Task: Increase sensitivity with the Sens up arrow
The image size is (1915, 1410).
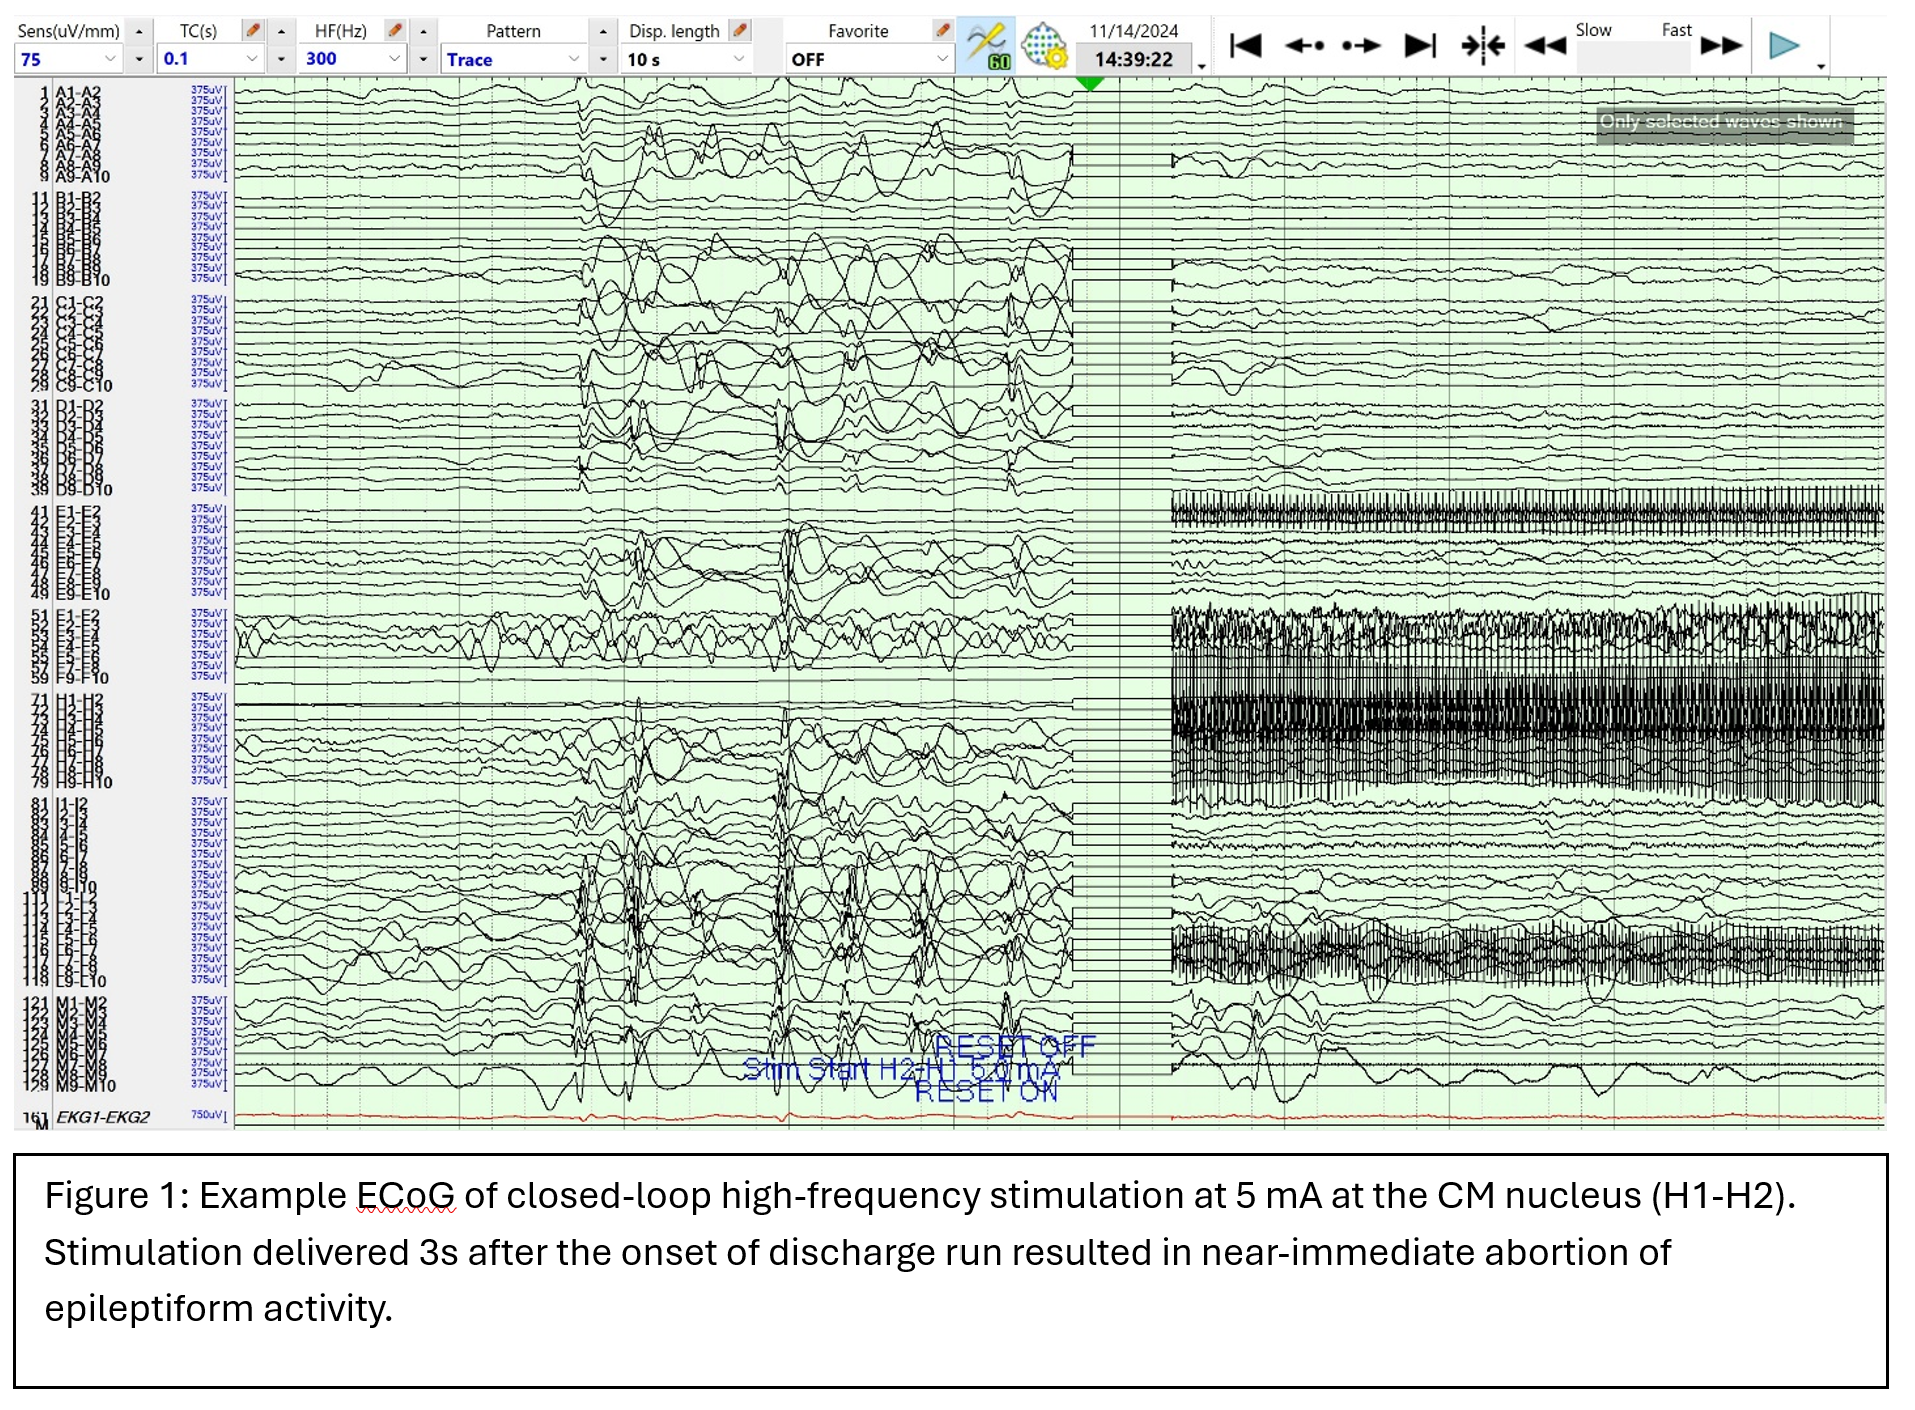Action: pos(139,32)
